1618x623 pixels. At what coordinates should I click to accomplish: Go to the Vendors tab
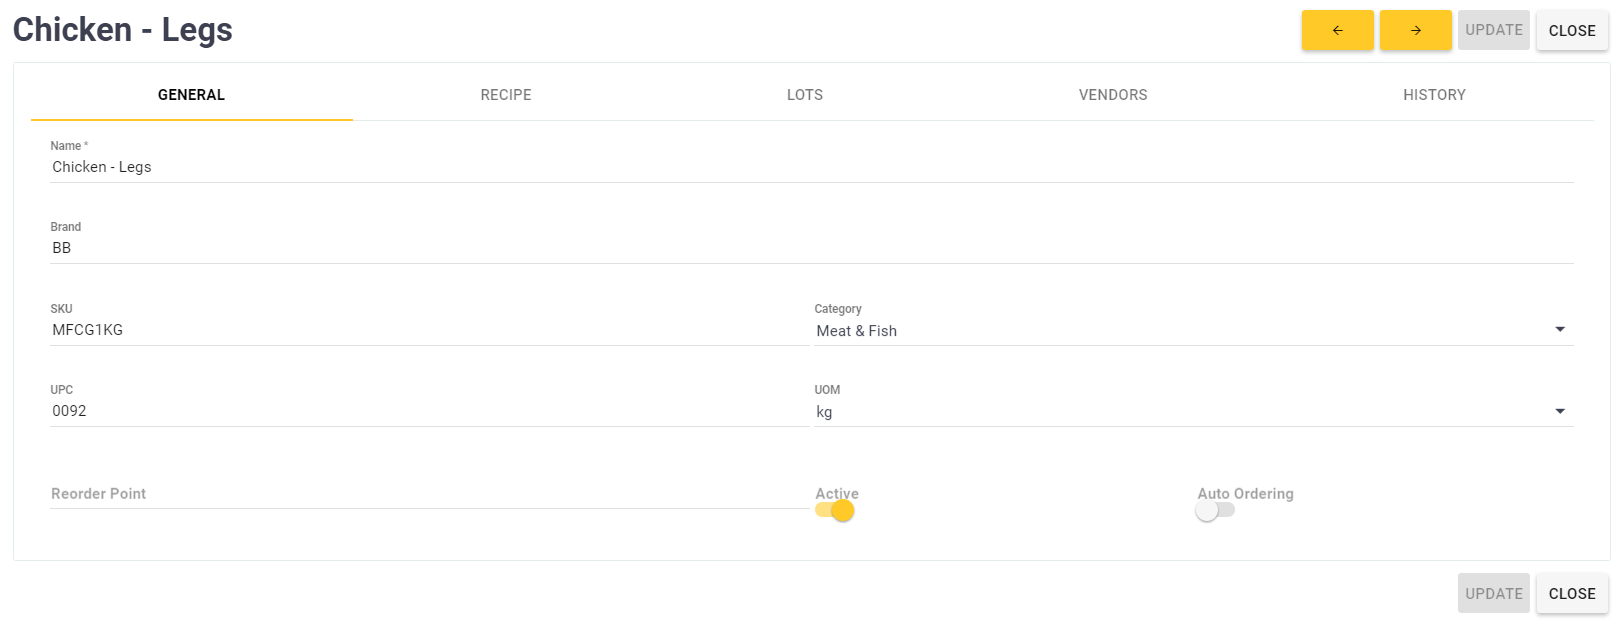1113,95
